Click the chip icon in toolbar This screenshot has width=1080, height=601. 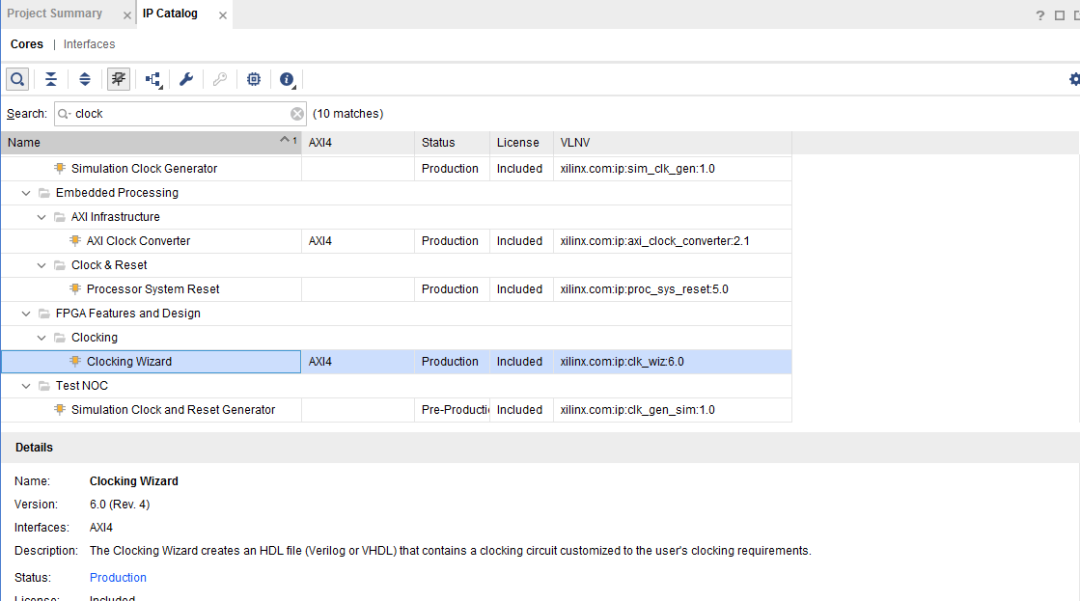click(x=254, y=79)
